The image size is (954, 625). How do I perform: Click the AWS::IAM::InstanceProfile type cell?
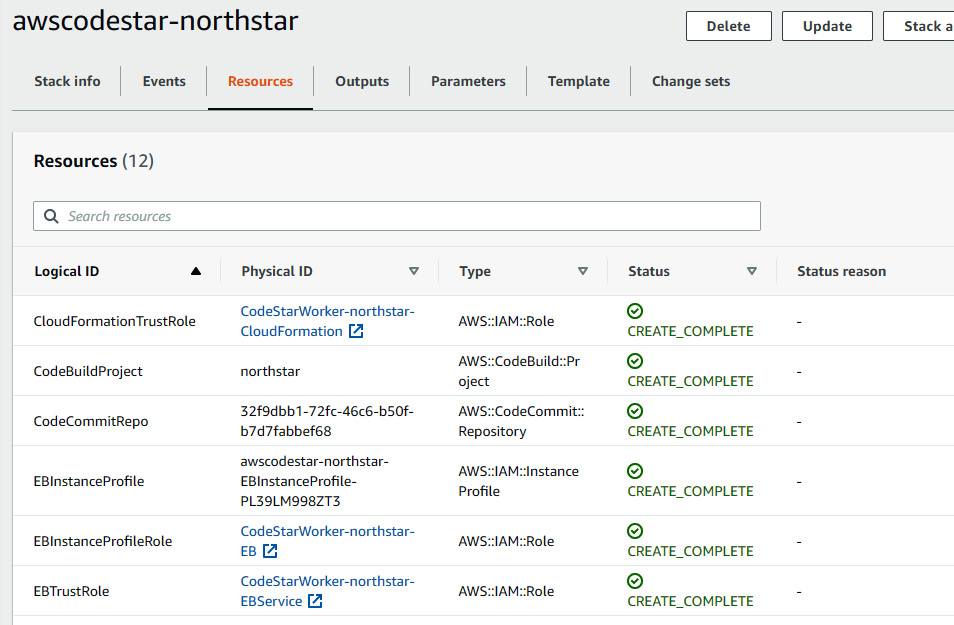tap(518, 481)
